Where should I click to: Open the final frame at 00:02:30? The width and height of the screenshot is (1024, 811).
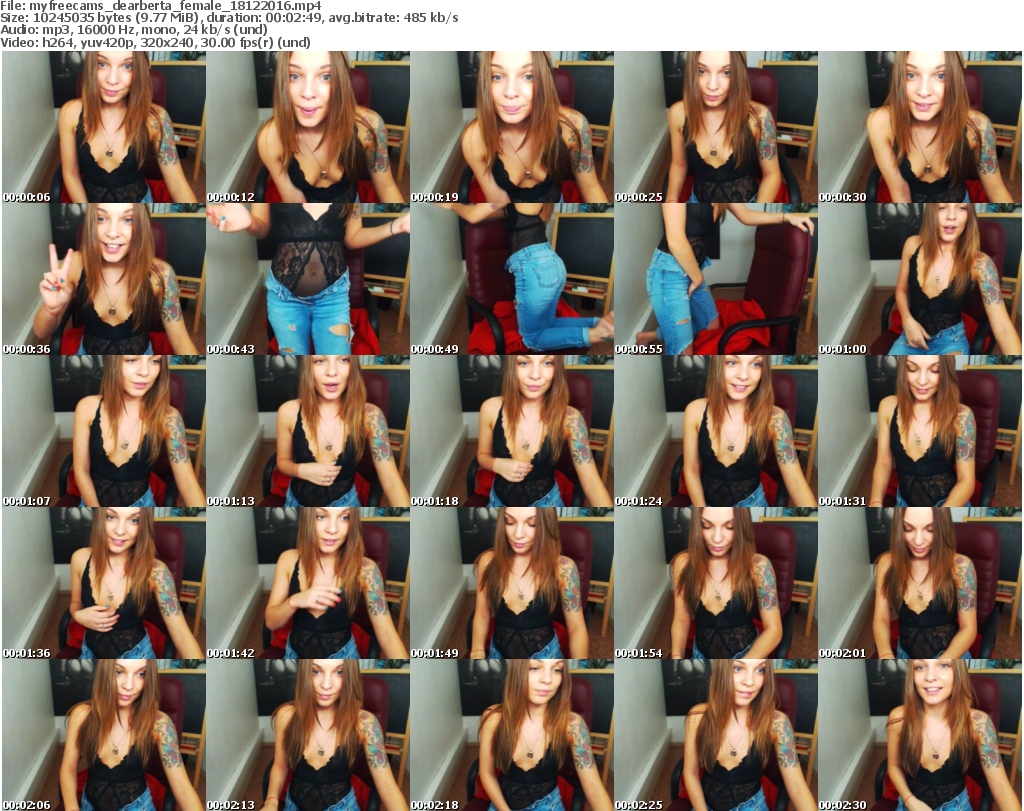(920, 735)
